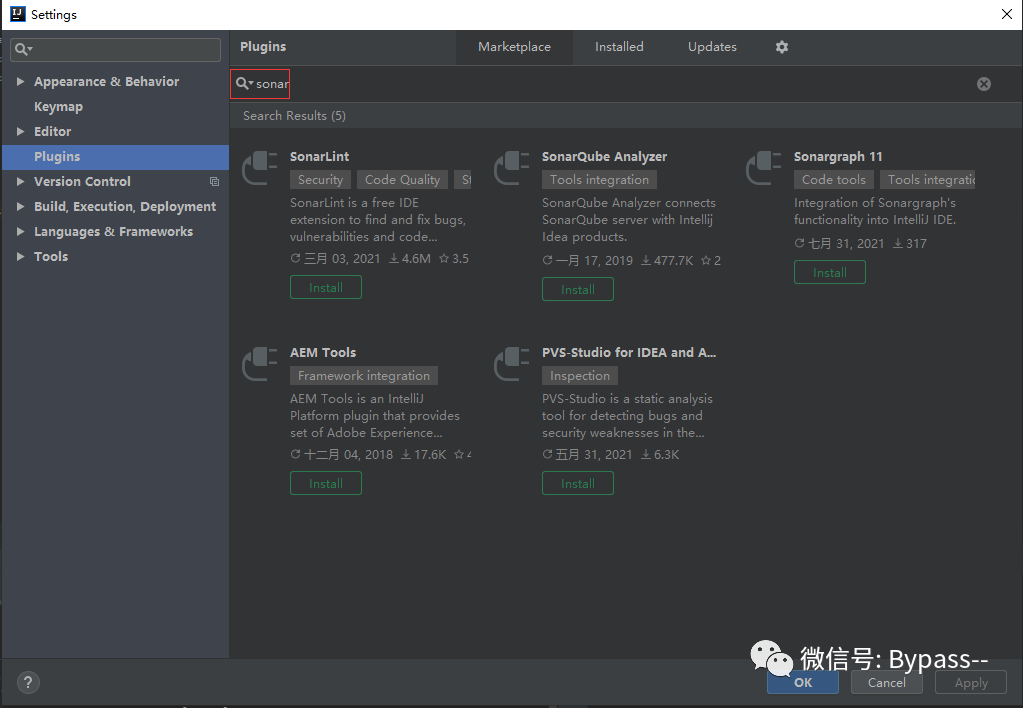
Task: Open SonarQube Analyzer plugin title
Action: 604,157
